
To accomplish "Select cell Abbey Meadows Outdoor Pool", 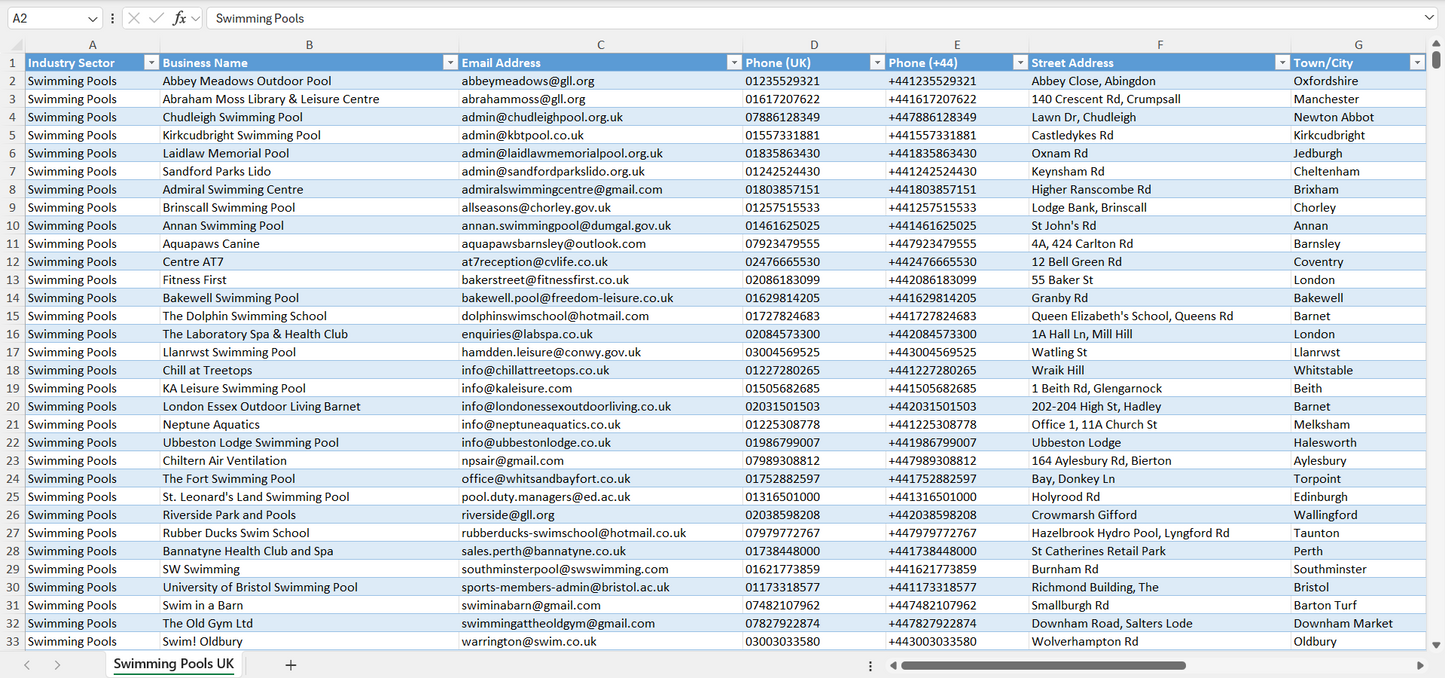I will coord(309,81).
